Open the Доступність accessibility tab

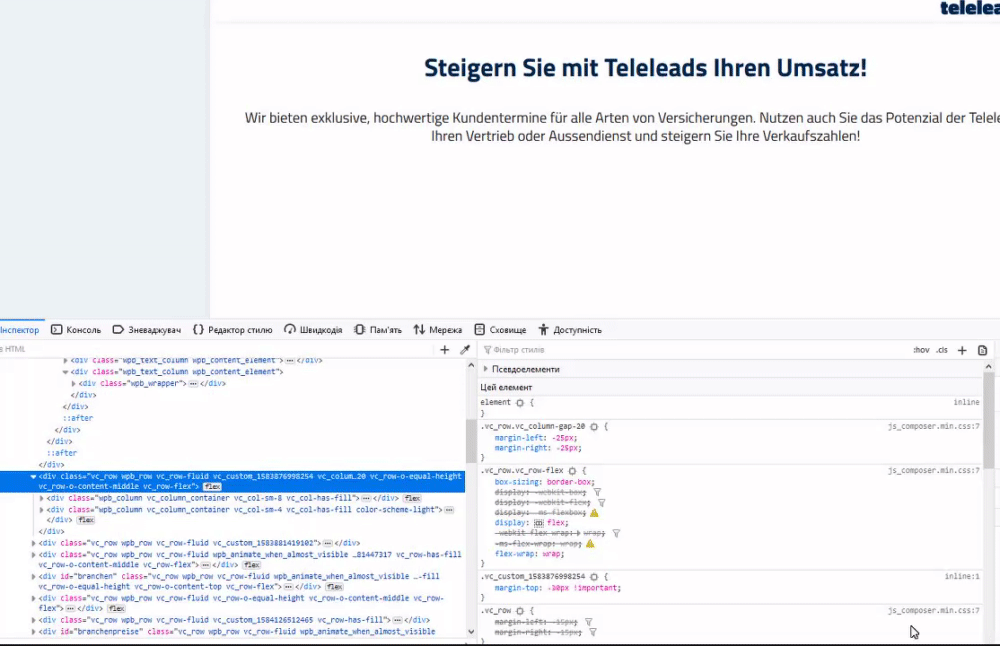point(570,330)
